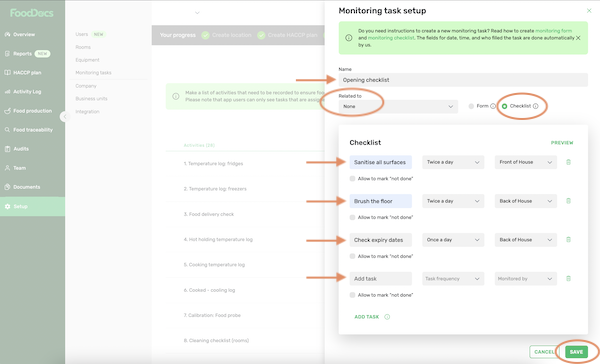Image resolution: width=600 pixels, height=364 pixels.
Task: Delete the empty Add task row
Action: pos(568,279)
